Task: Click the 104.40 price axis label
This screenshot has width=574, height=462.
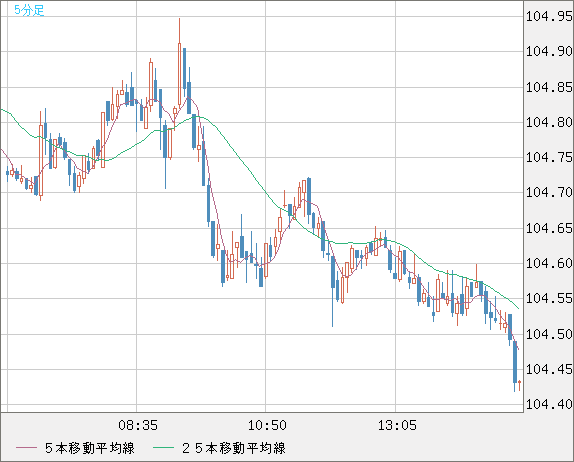Action: coord(549,405)
